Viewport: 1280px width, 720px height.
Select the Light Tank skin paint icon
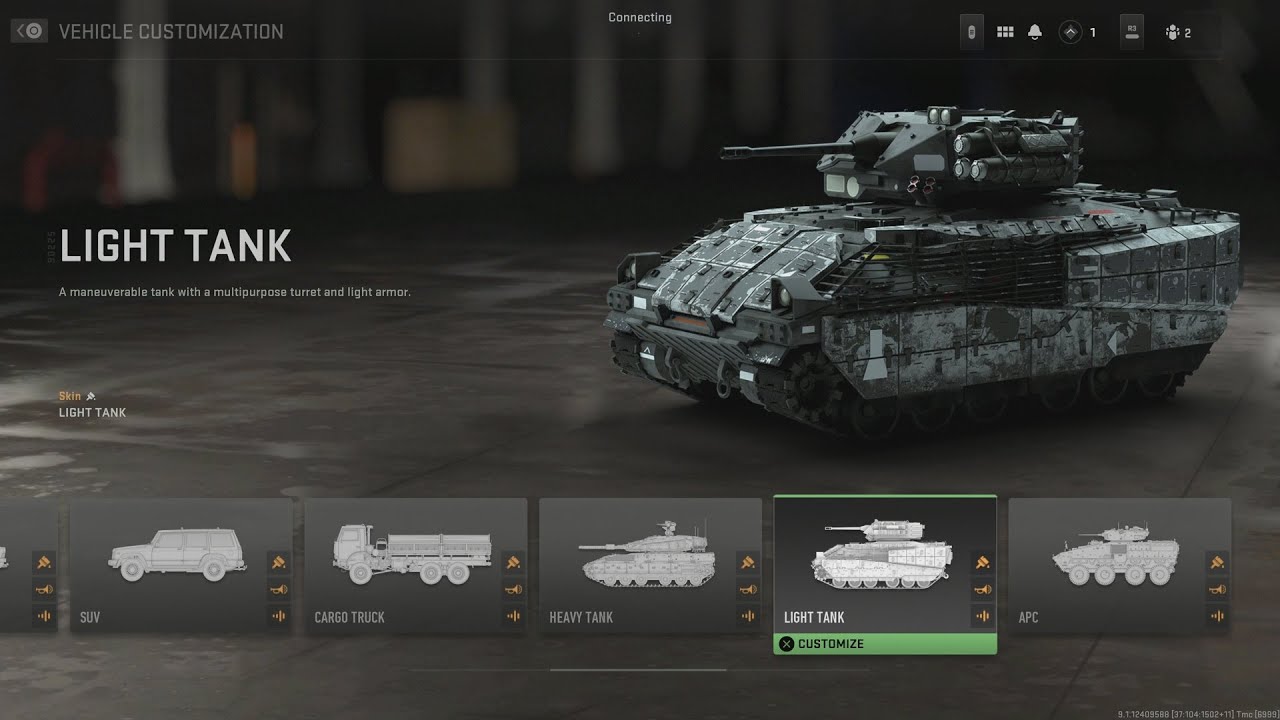[x=981, y=562]
